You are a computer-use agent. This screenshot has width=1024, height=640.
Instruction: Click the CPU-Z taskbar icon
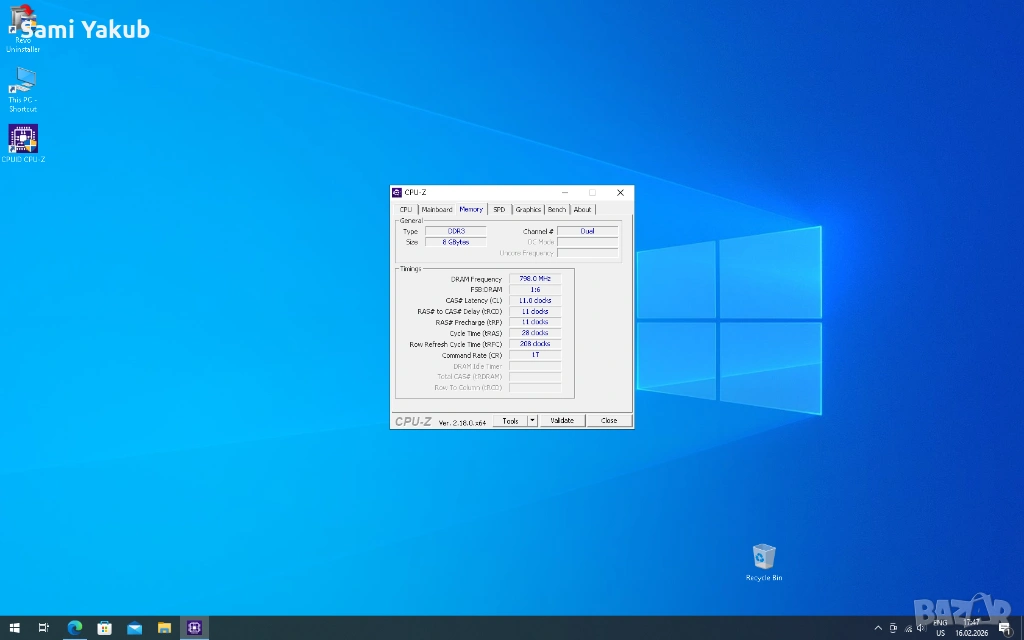[x=194, y=628]
